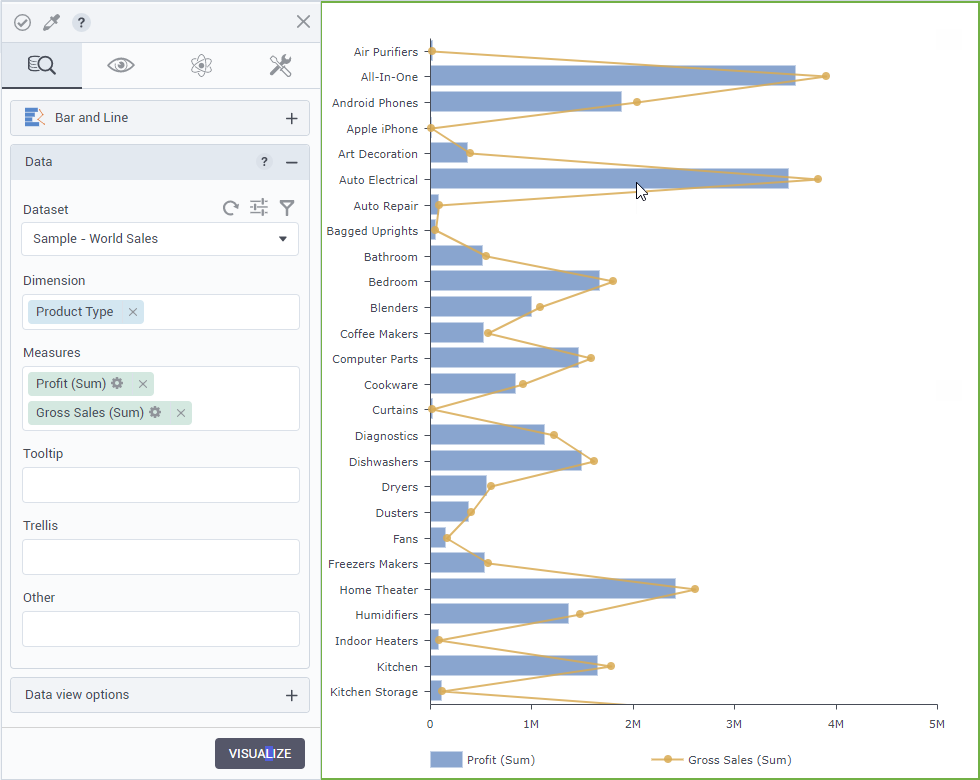The image size is (980, 780).
Task: Click the dataset filter funnel icon
Action: [x=287, y=208]
